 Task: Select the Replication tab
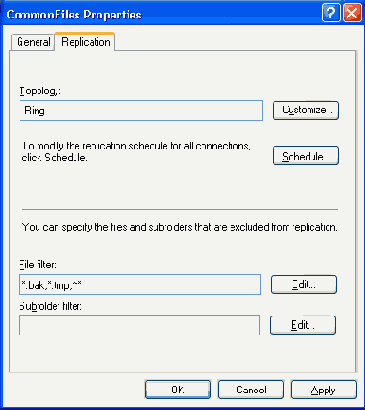[86, 42]
